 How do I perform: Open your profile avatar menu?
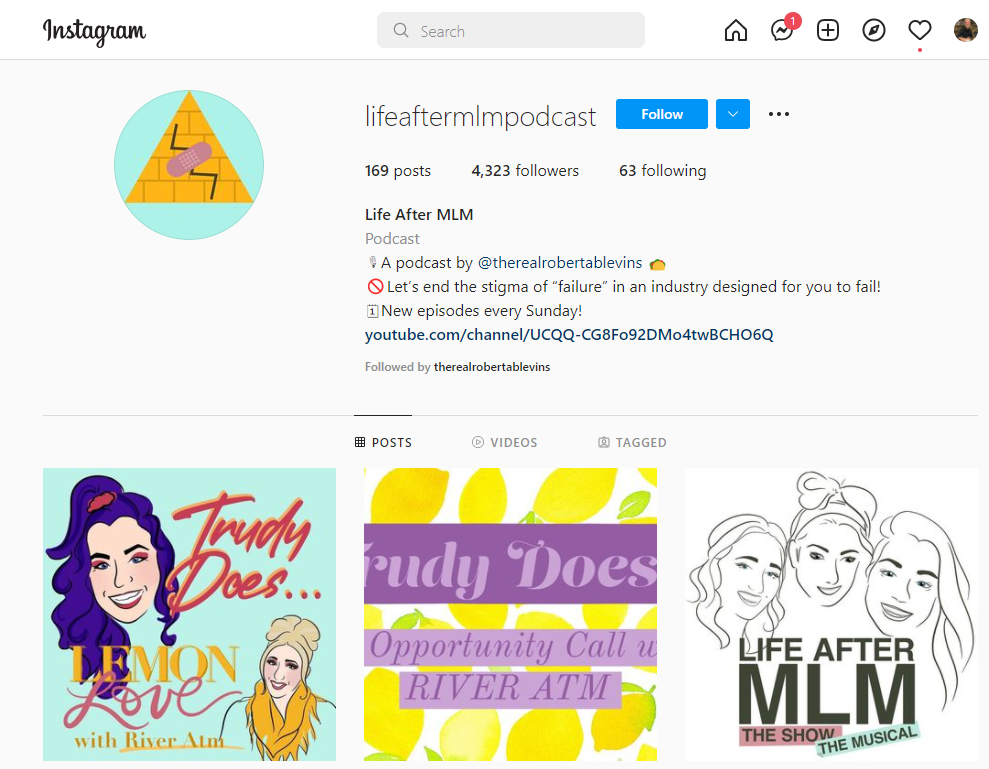pyautogui.click(x=966, y=30)
